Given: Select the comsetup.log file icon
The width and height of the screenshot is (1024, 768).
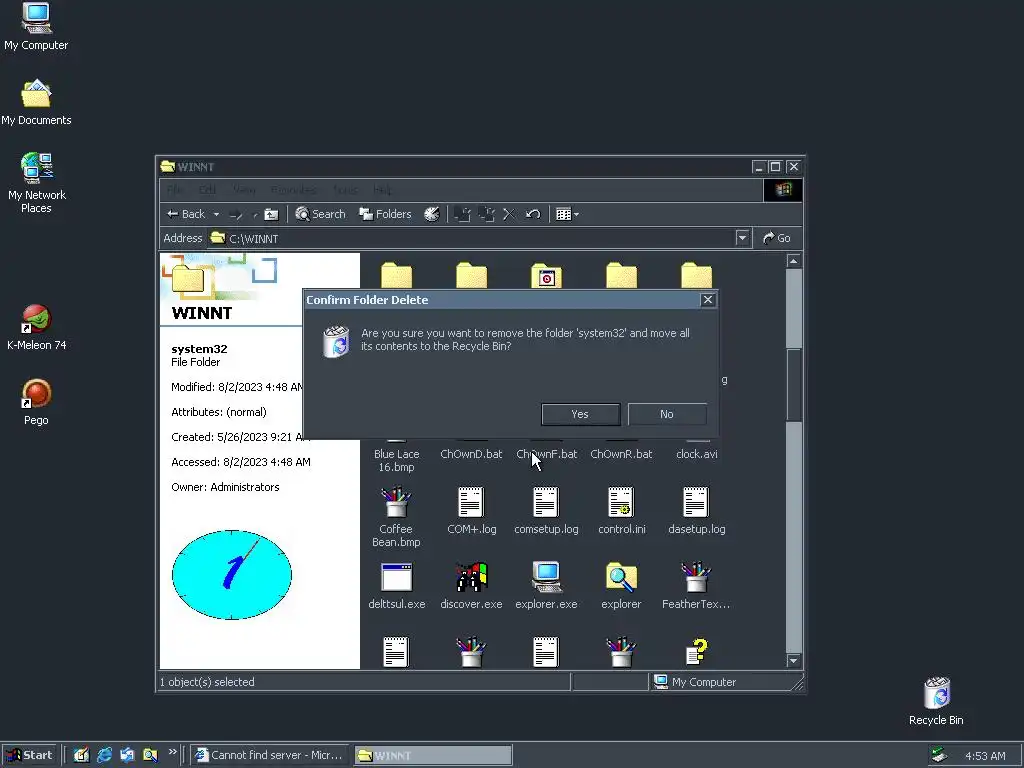Looking at the screenshot, I should point(546,502).
